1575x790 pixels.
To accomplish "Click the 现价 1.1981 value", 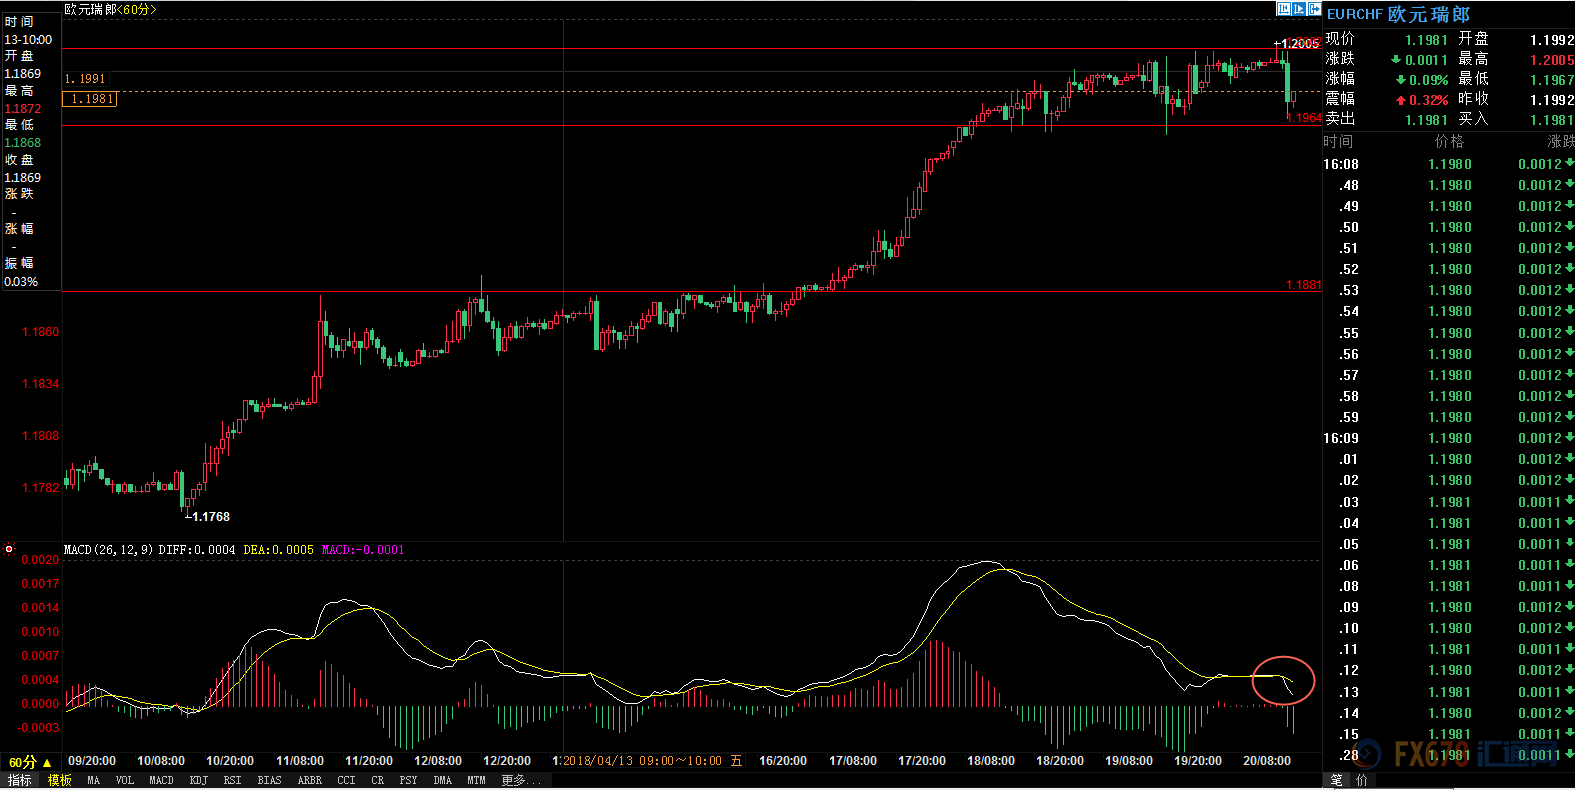I will [x=1426, y=40].
